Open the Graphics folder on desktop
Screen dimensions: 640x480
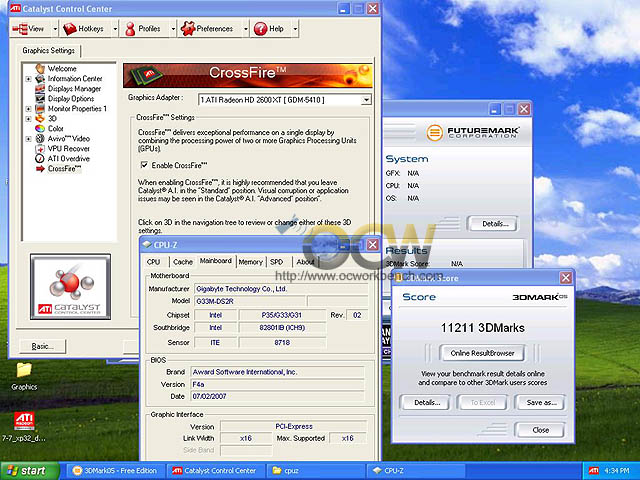pos(24,370)
